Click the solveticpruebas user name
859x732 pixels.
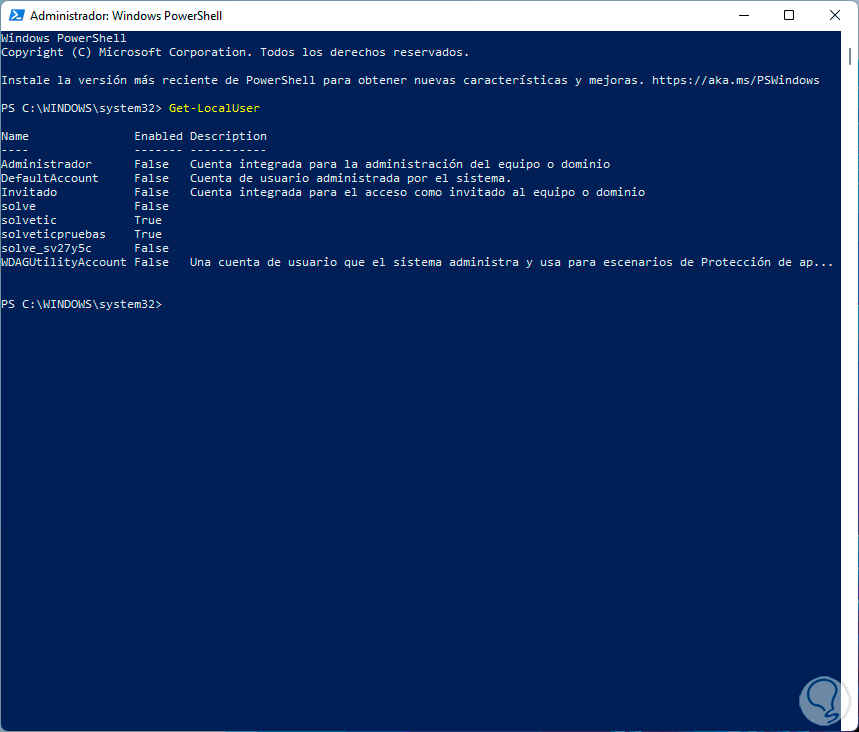(53, 234)
